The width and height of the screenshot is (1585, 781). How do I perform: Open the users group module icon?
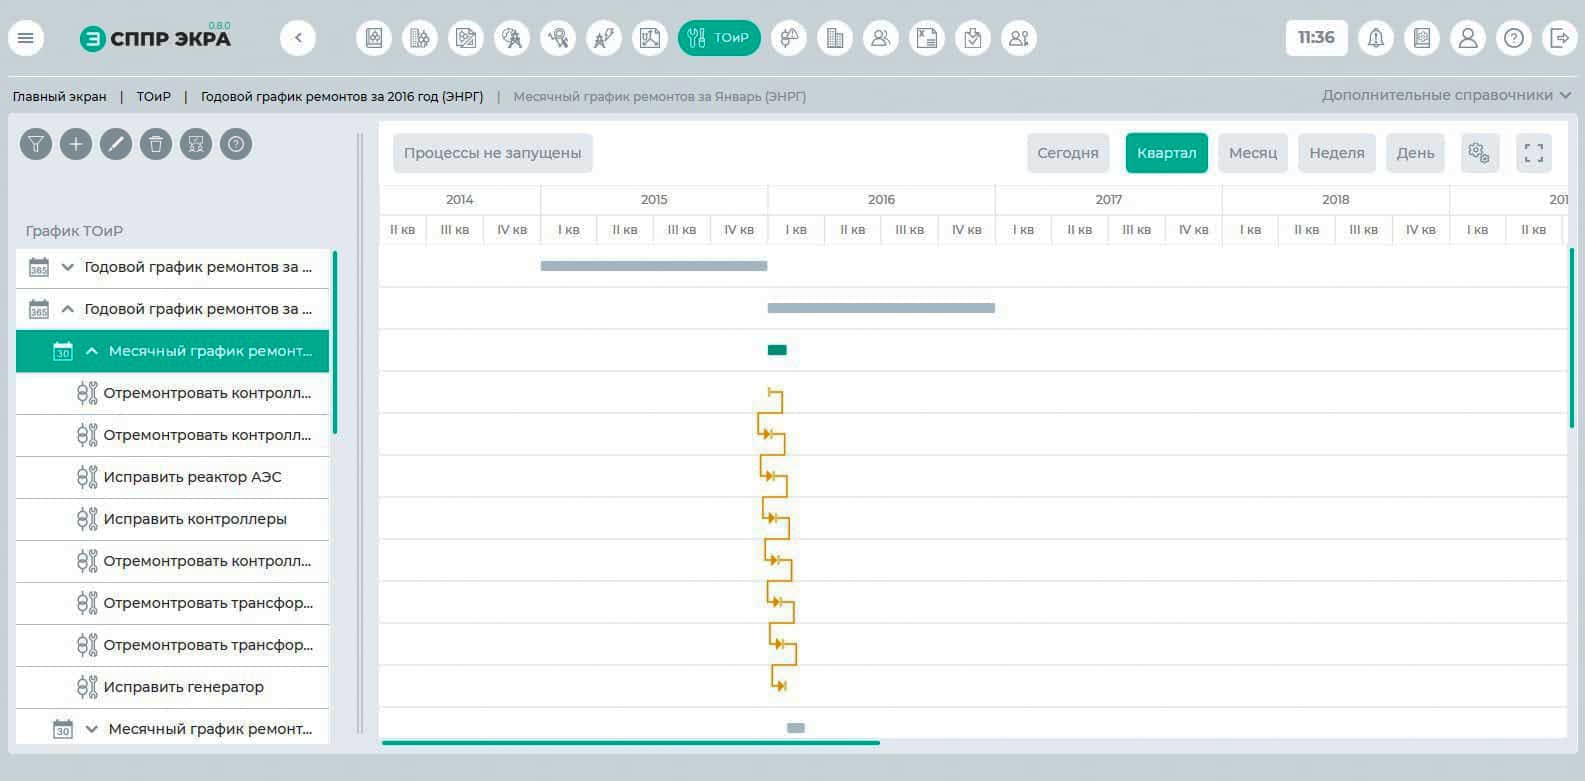(x=880, y=38)
